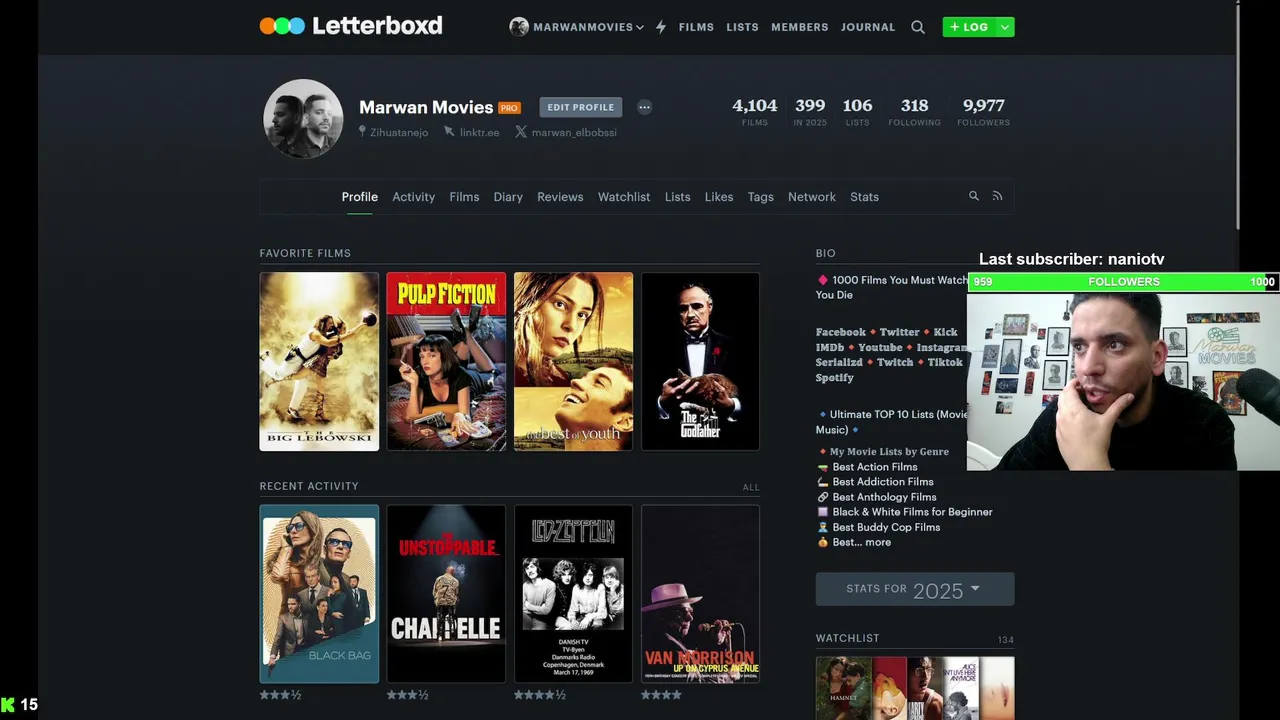Switch to the Diary tab
The width and height of the screenshot is (1280, 720).
pyautogui.click(x=508, y=197)
